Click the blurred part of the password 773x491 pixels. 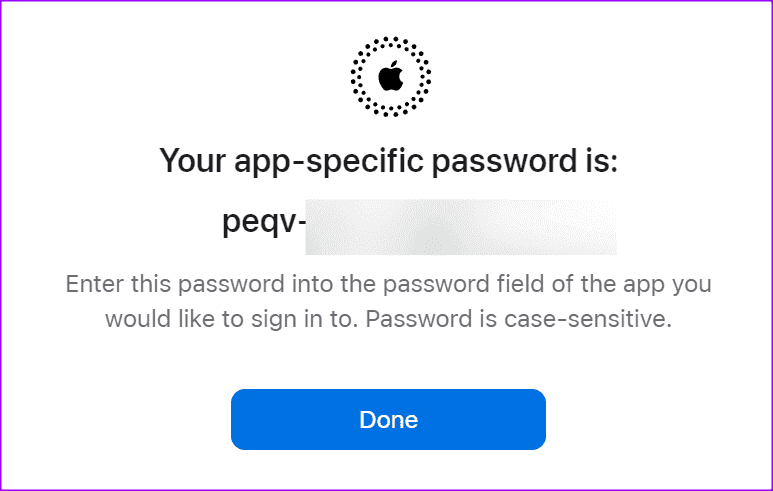click(x=460, y=227)
